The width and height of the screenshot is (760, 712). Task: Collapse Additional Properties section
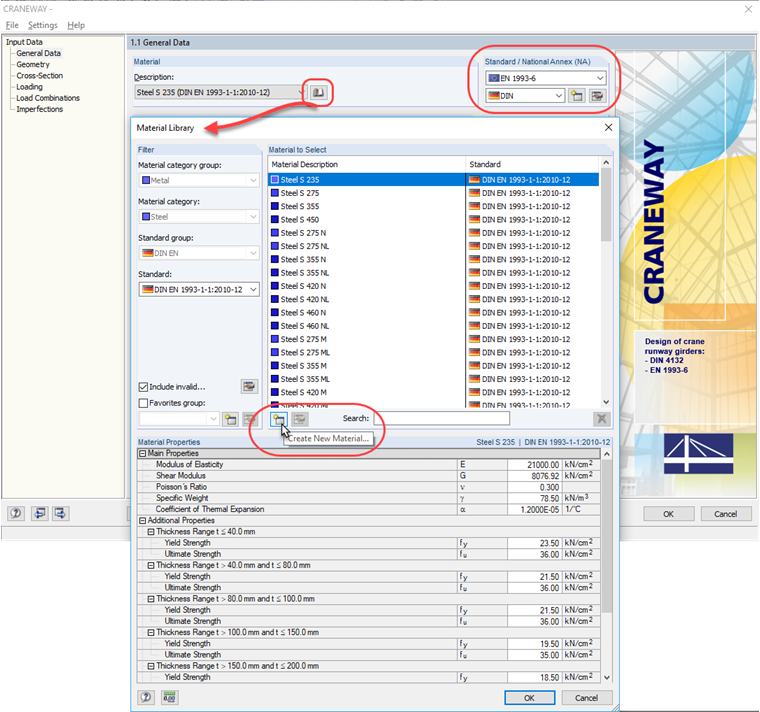pyautogui.click(x=142, y=521)
